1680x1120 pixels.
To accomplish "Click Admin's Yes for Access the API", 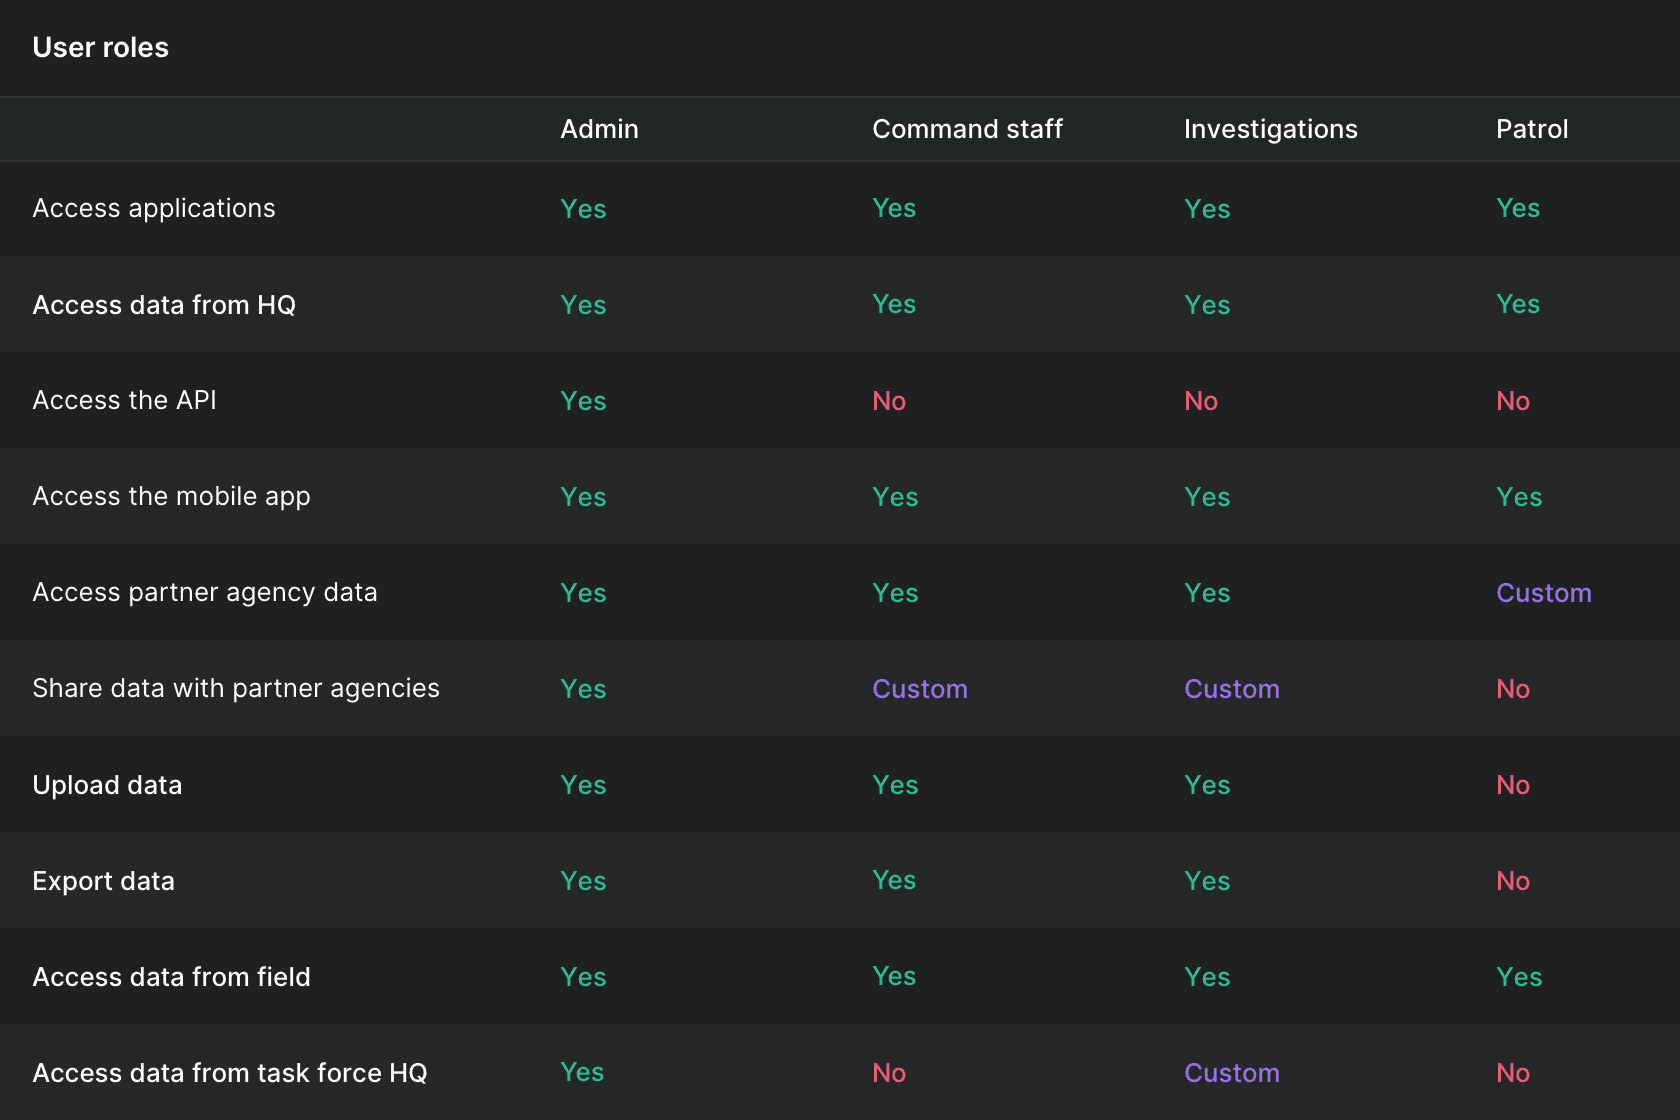I will [583, 401].
